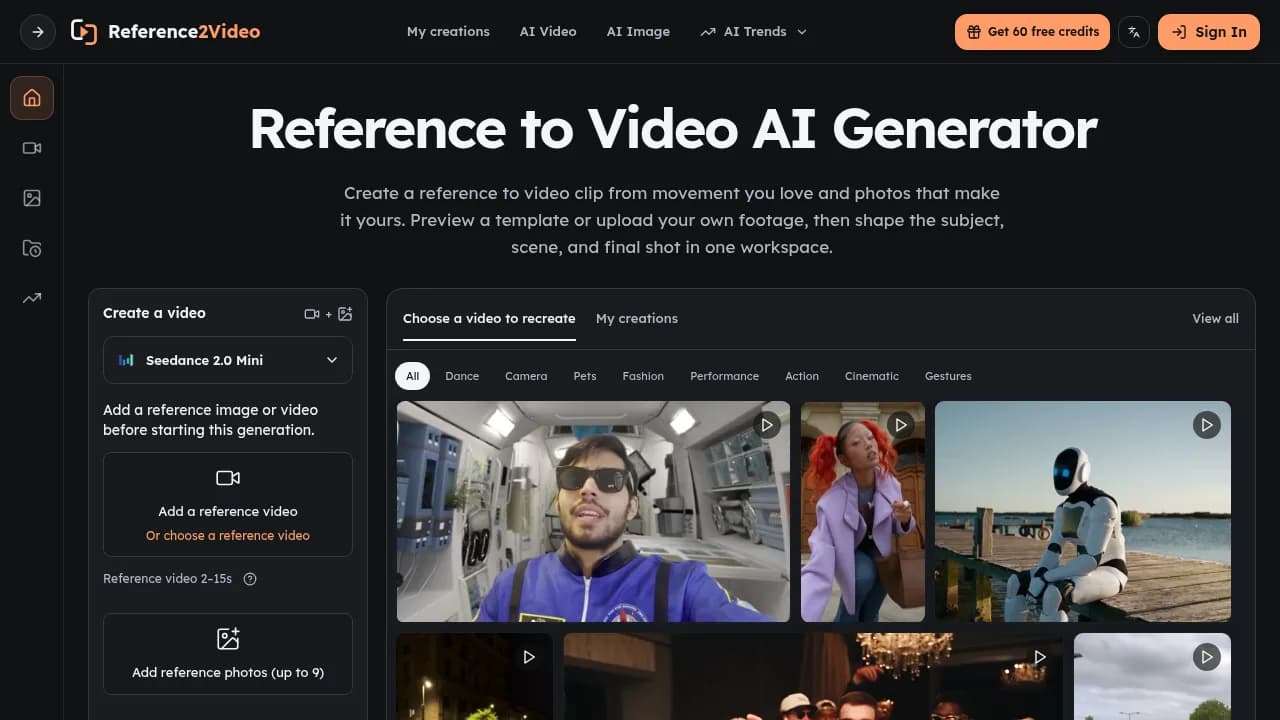
Task: Filter videos by Gestures
Action: pos(948,376)
